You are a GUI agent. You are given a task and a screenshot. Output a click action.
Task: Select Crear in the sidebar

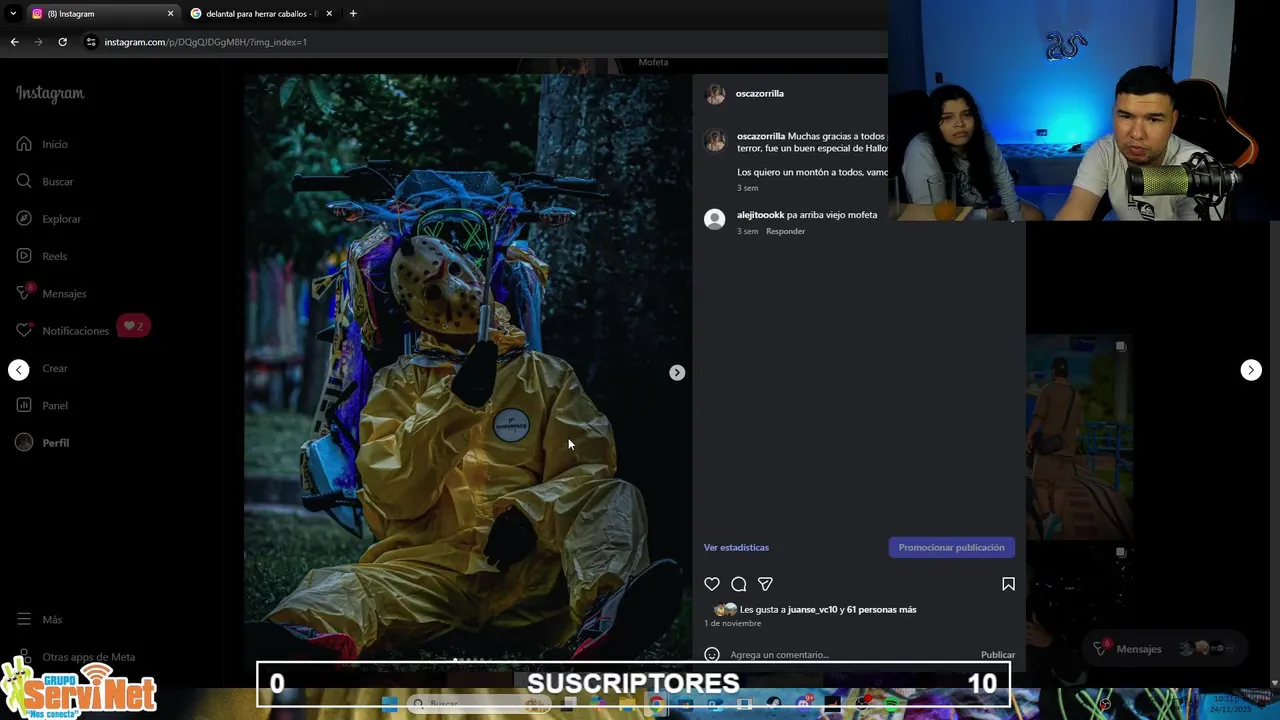[x=55, y=368]
